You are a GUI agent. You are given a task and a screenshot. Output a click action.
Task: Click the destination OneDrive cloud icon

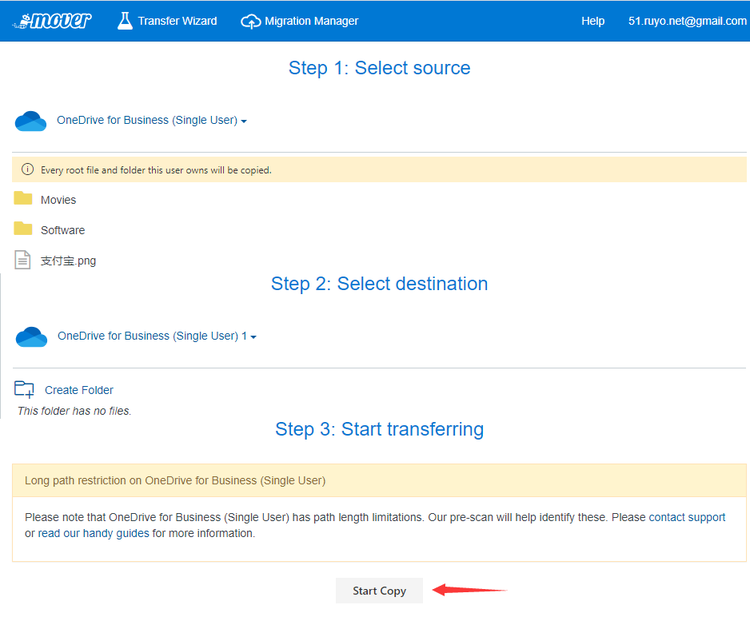(32, 337)
